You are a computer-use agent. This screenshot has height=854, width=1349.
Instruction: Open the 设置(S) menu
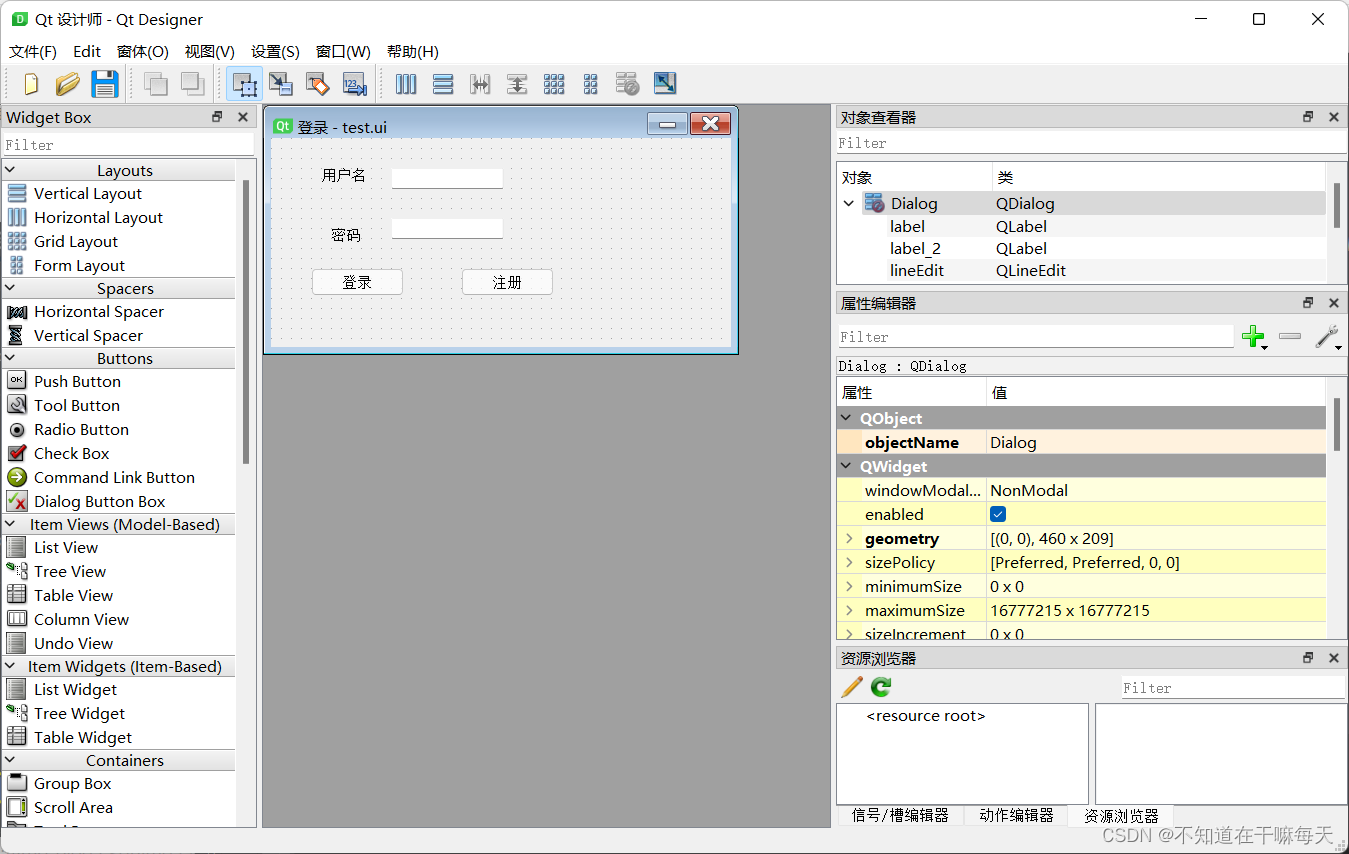click(x=275, y=51)
